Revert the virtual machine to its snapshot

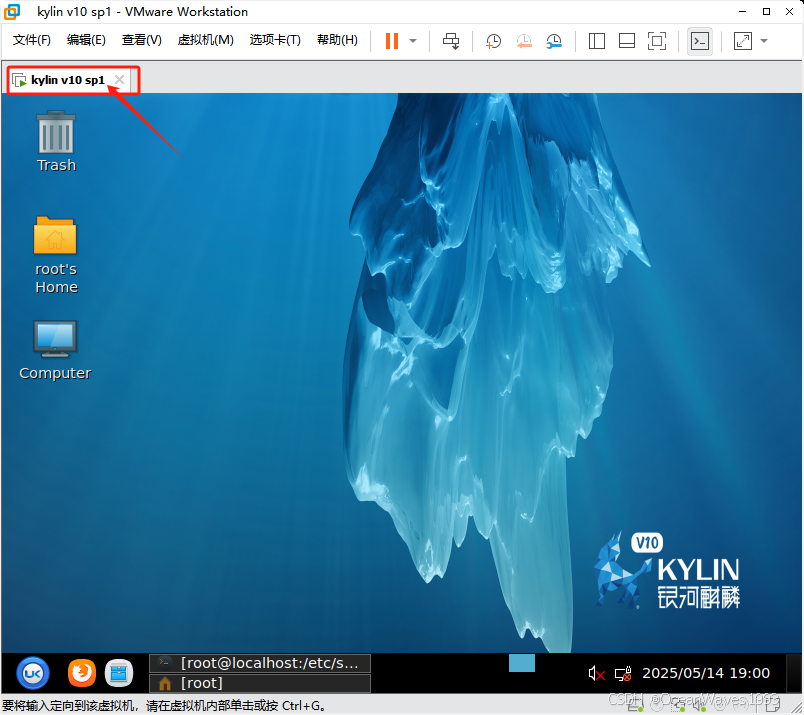click(x=524, y=41)
